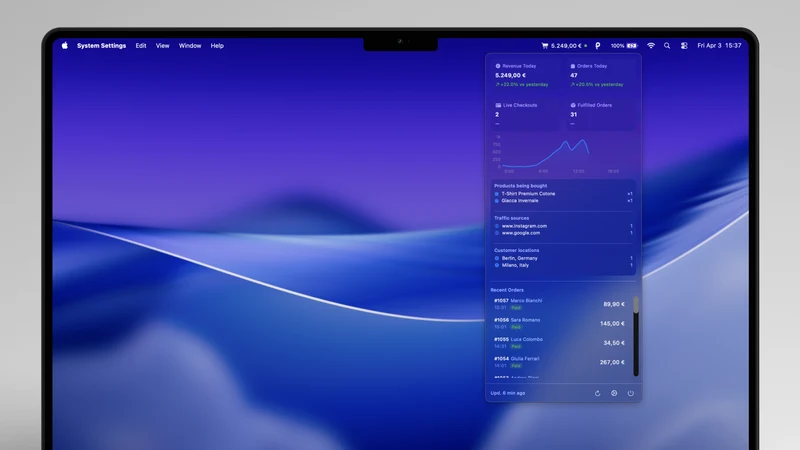
Task: Click the Revenue Today coin icon
Action: pos(497,66)
